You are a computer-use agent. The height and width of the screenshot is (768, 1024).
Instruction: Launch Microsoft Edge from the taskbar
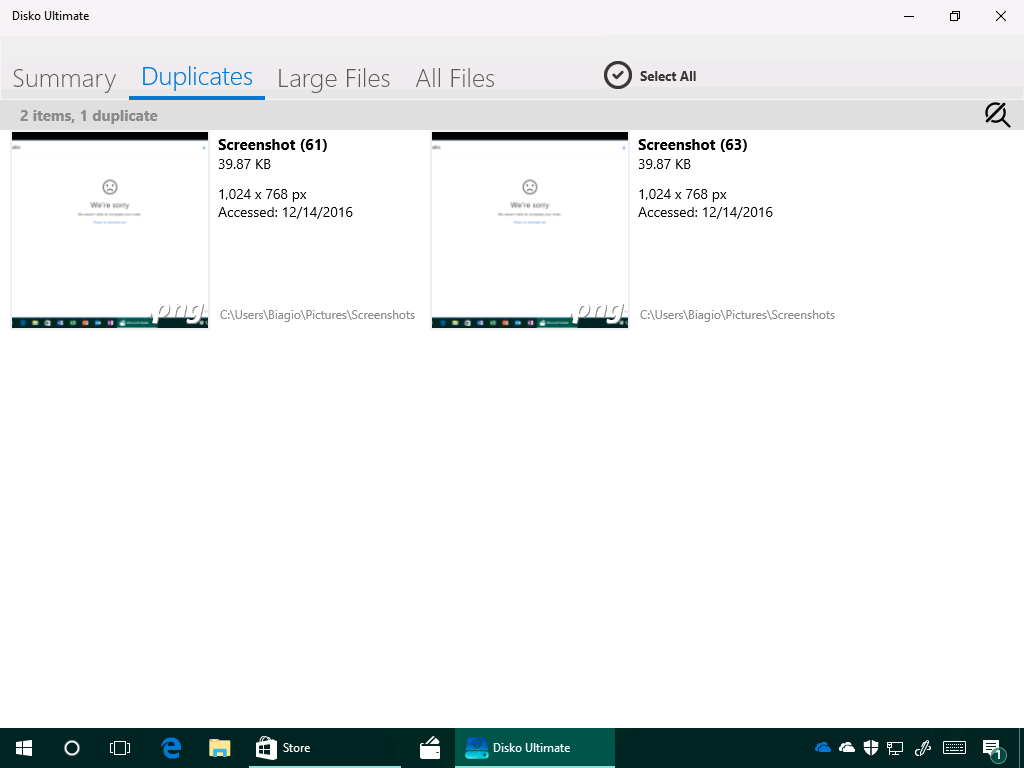171,748
